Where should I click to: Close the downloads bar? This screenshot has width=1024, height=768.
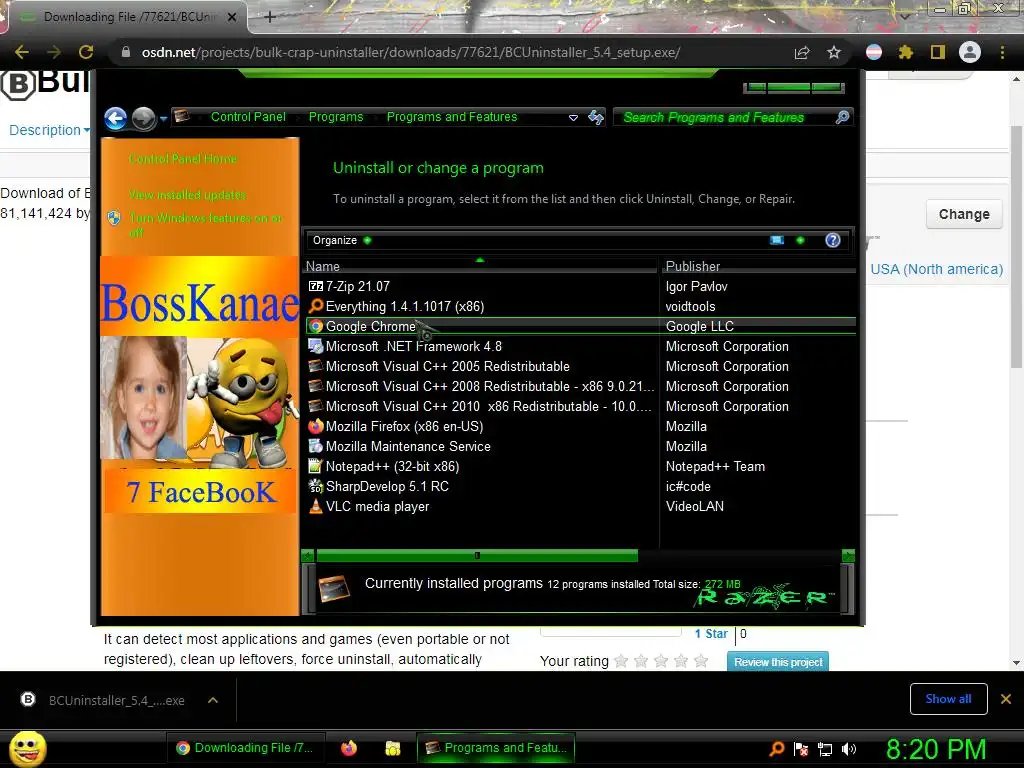click(x=1006, y=699)
